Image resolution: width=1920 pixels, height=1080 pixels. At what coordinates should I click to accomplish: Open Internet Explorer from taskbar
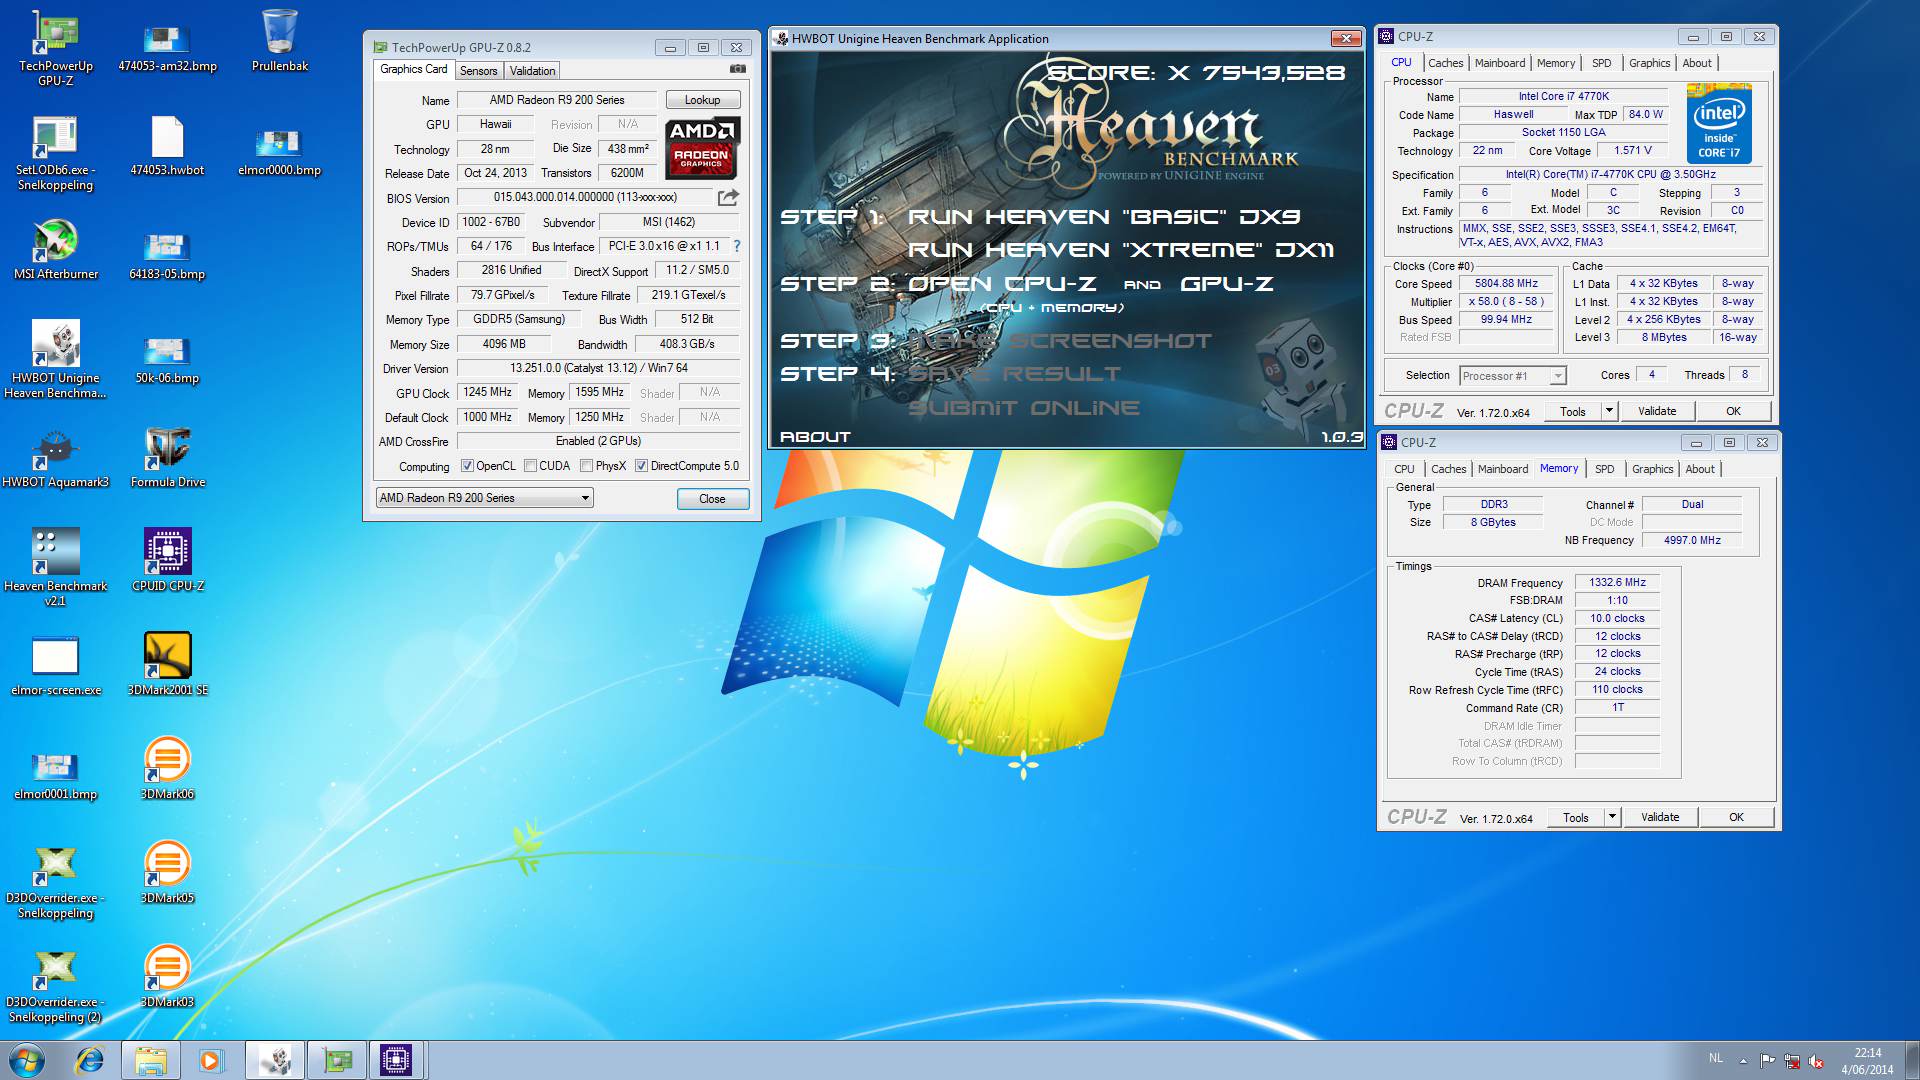tap(90, 1060)
